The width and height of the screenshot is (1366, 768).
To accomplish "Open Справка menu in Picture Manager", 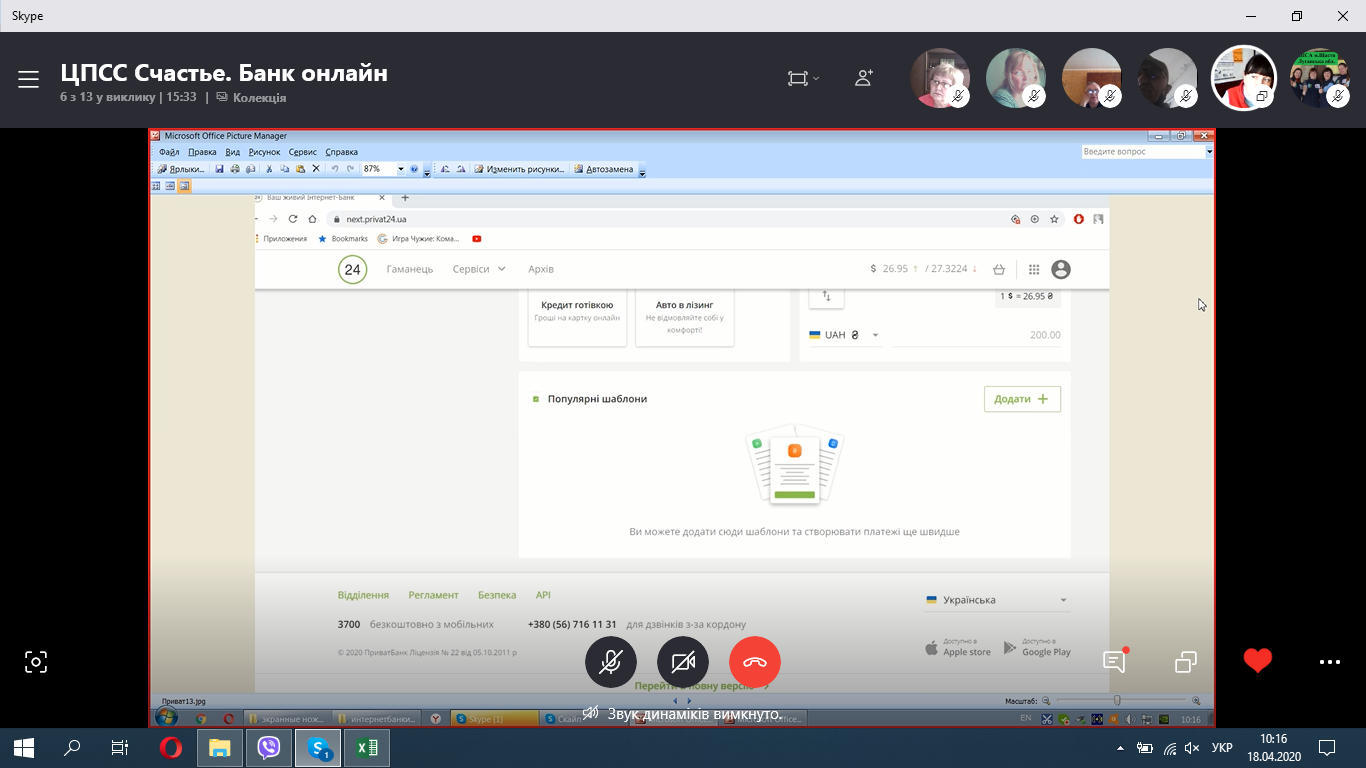I will click(x=342, y=152).
